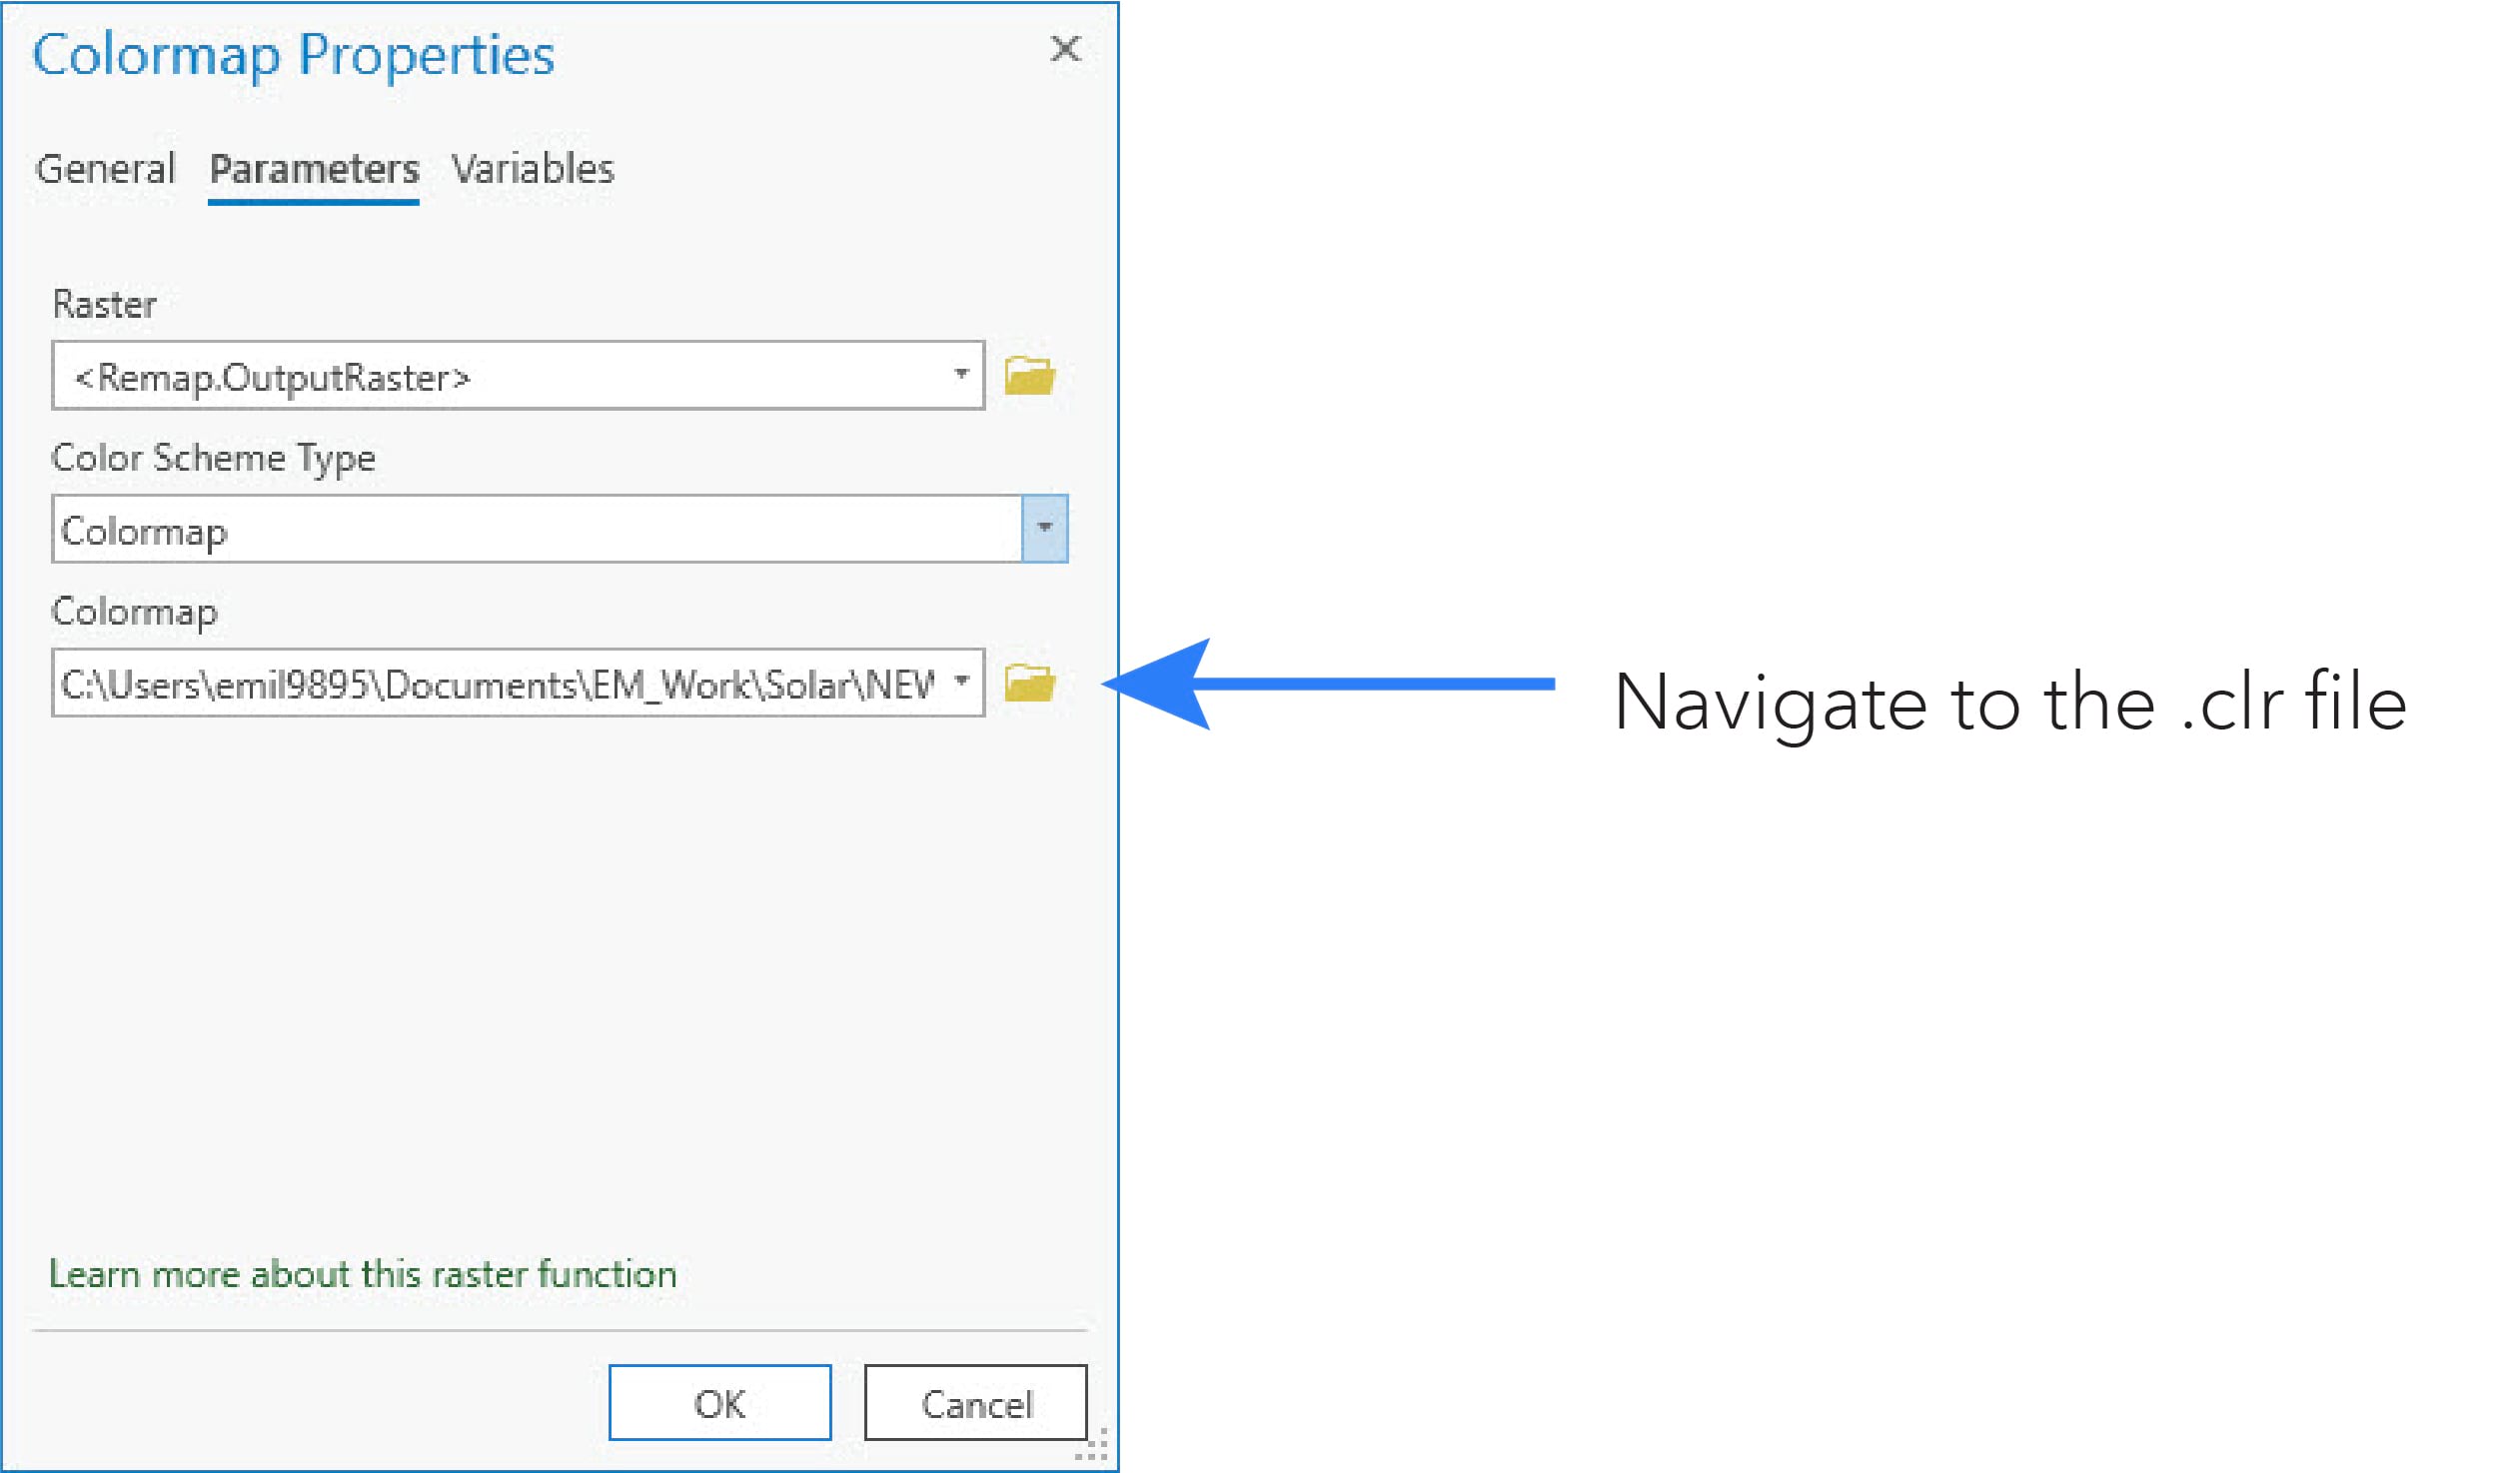The image size is (2520, 1473).
Task: Click inside the Colormap file path field
Action: pos(500,684)
